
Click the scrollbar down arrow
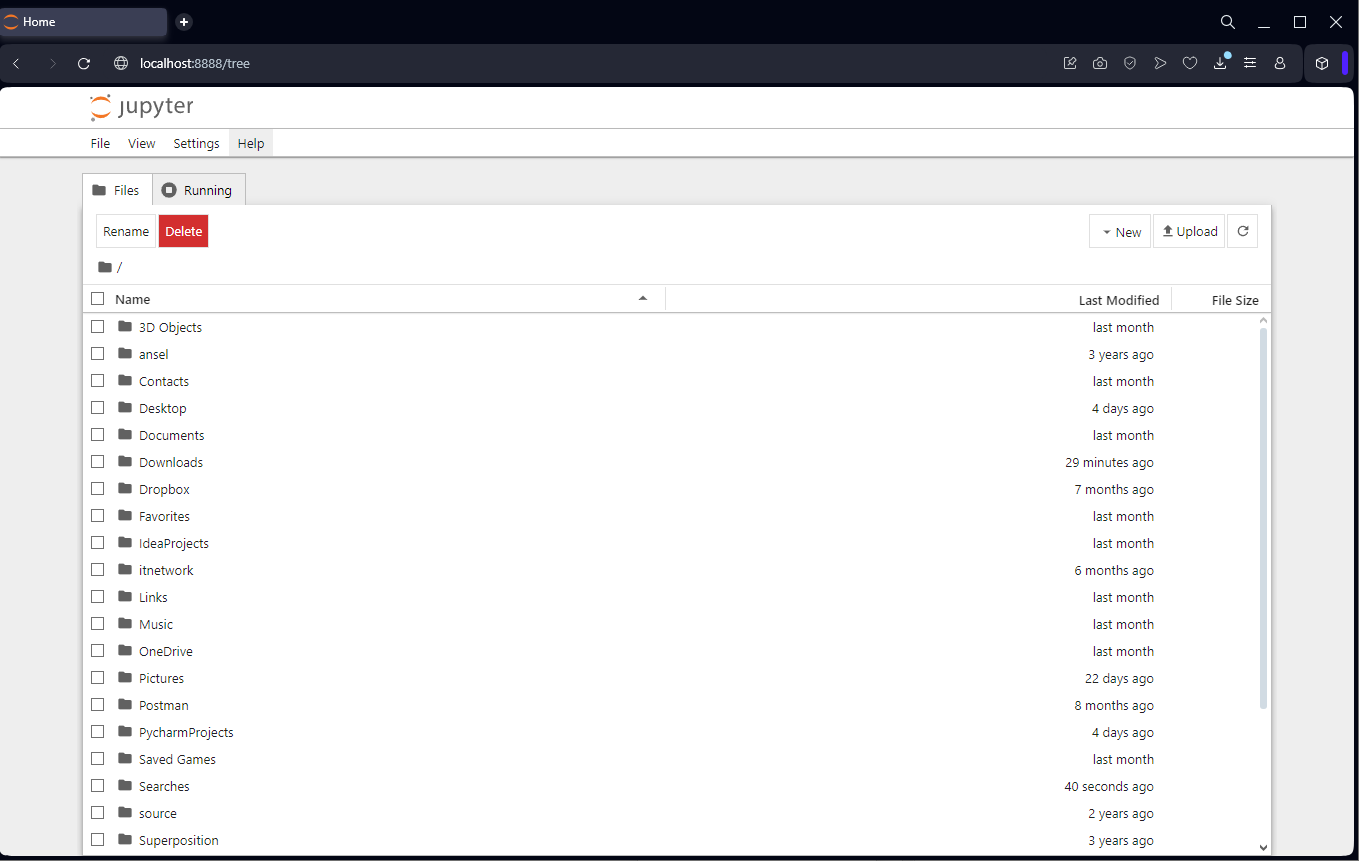[1263, 847]
